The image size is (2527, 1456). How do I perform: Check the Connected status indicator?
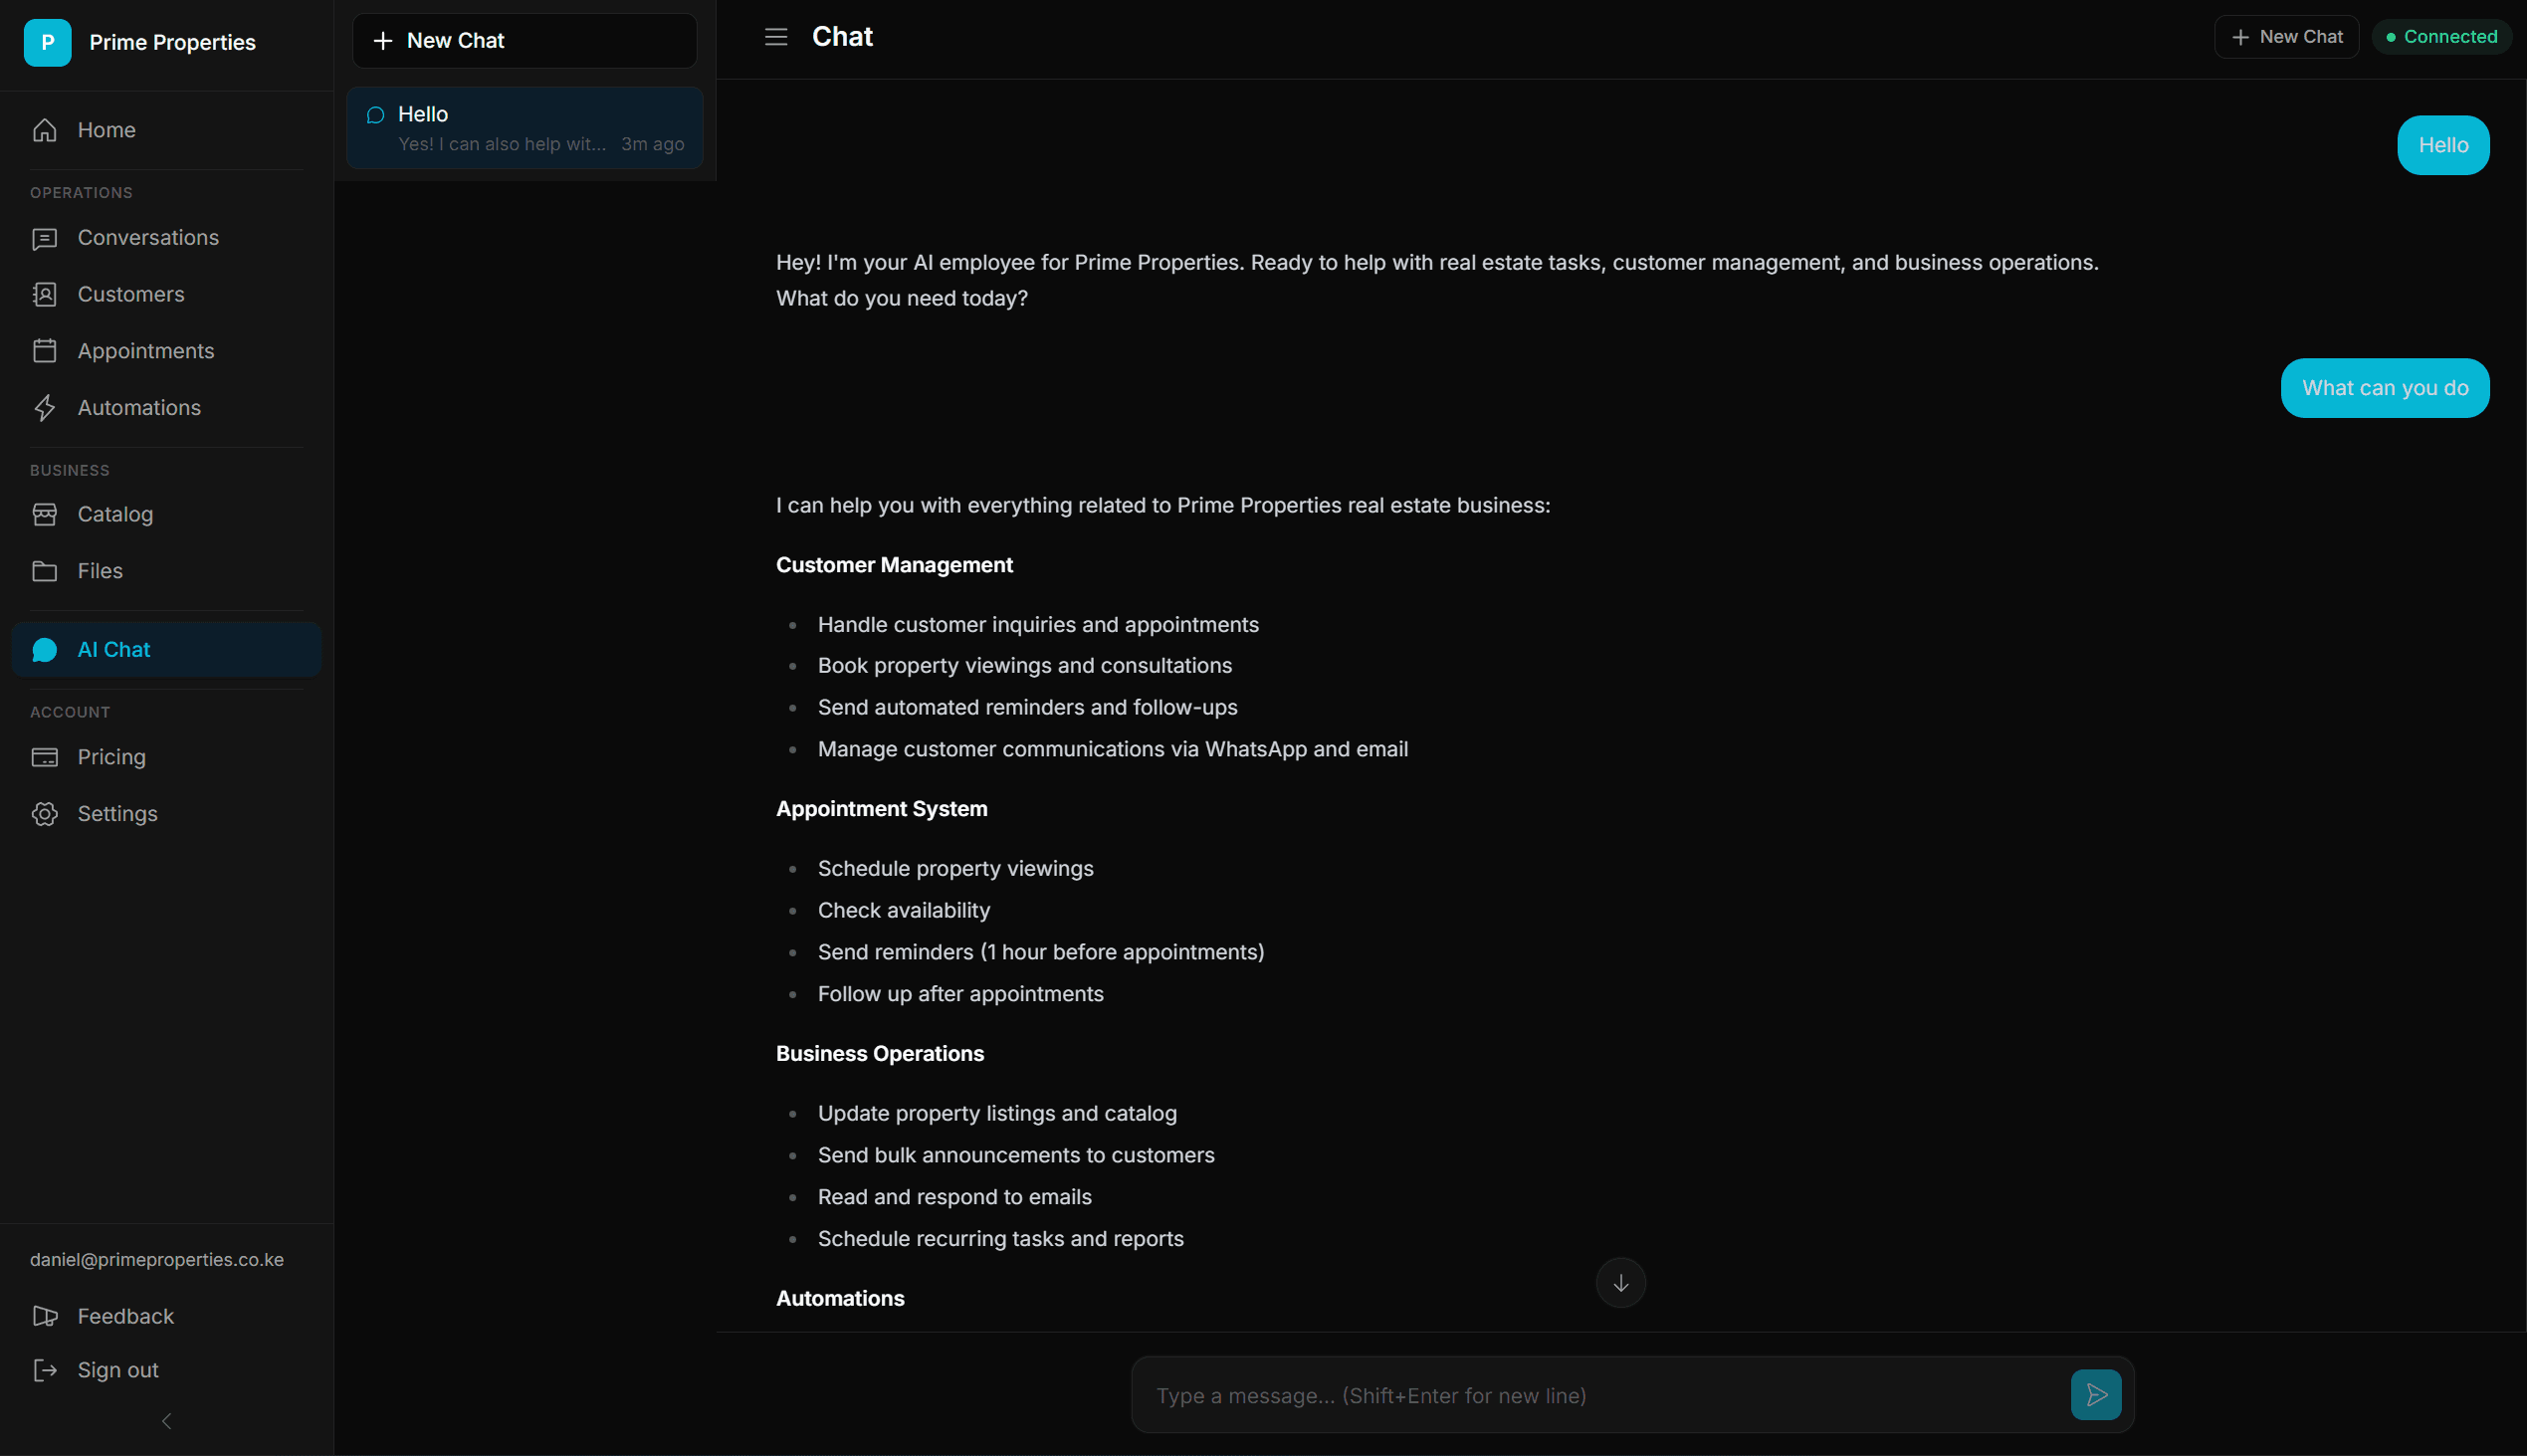point(2441,36)
